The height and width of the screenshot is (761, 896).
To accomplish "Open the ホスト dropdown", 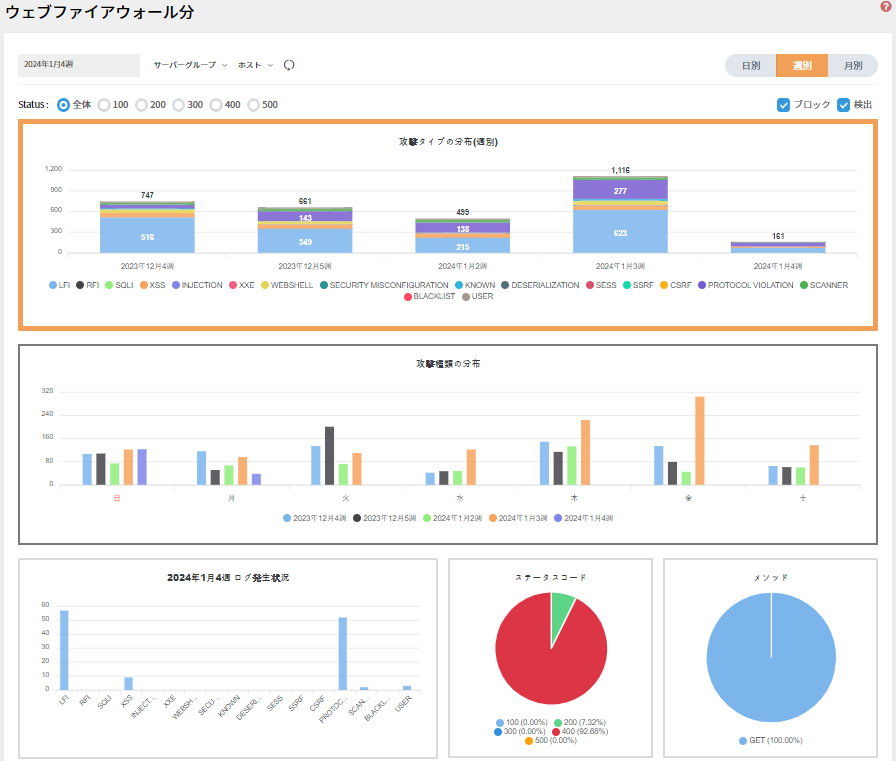I will click(x=255, y=65).
